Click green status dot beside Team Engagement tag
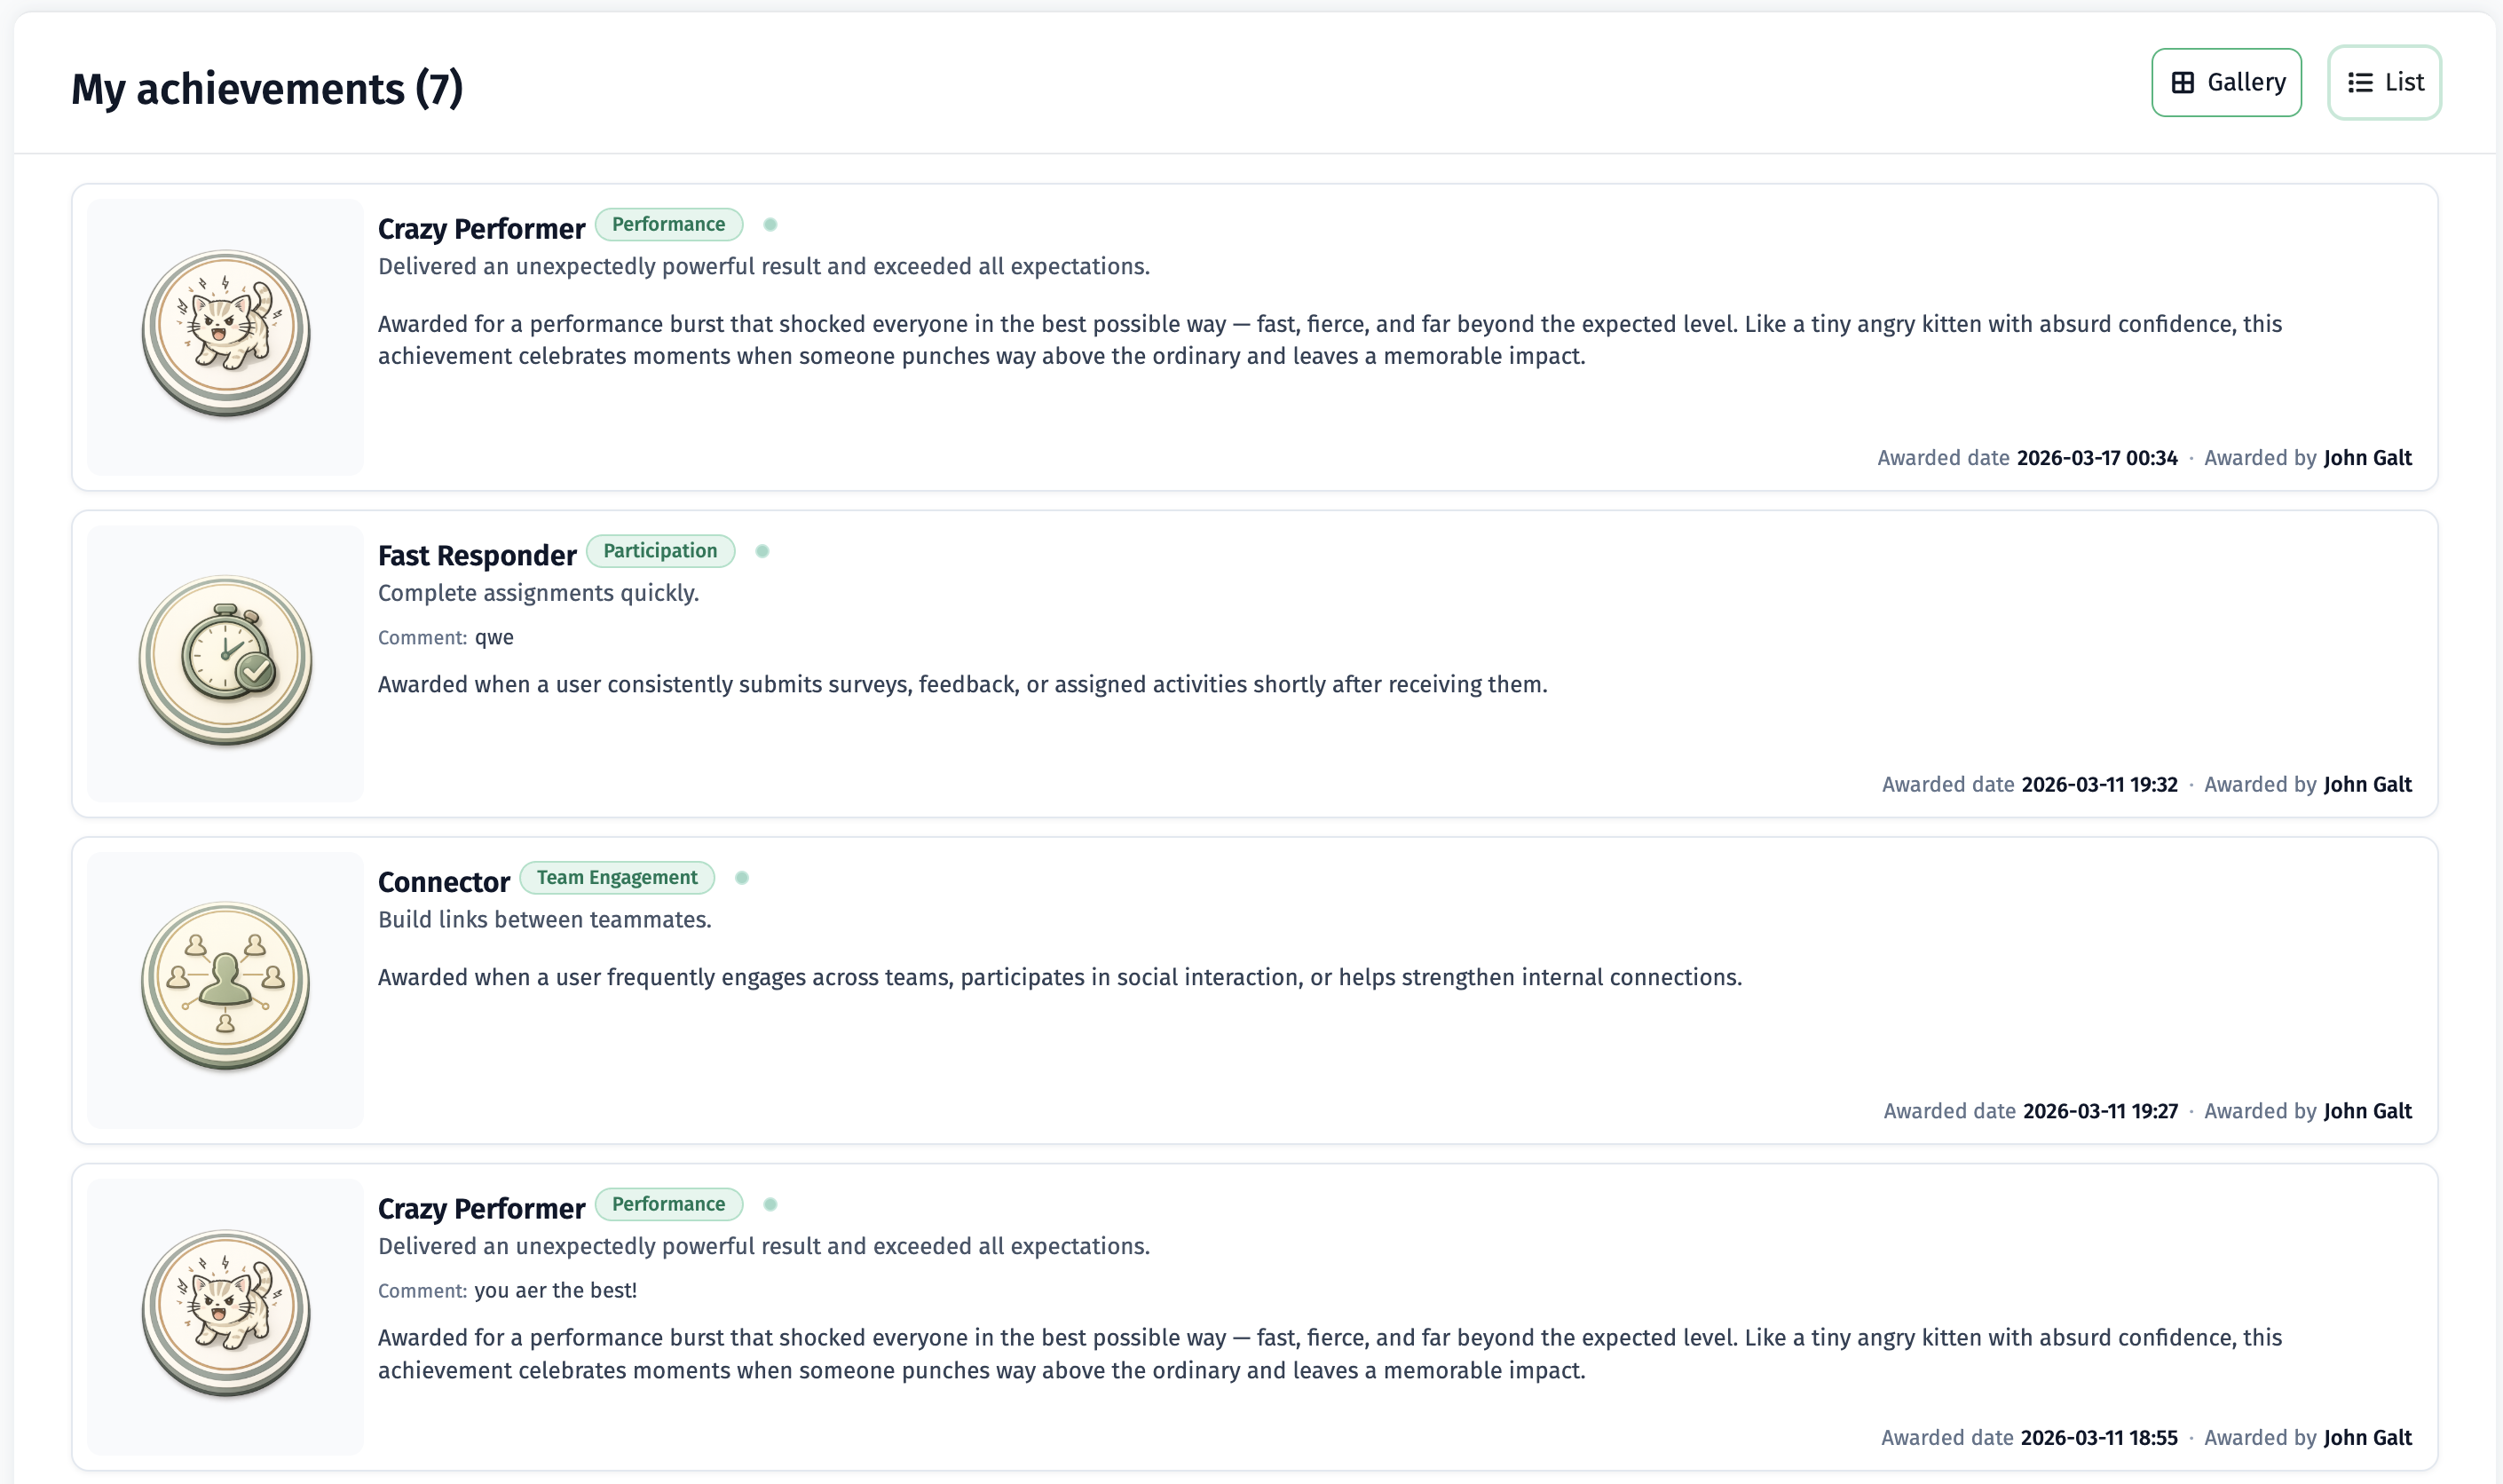Viewport: 2503px width, 1484px height. coord(742,877)
